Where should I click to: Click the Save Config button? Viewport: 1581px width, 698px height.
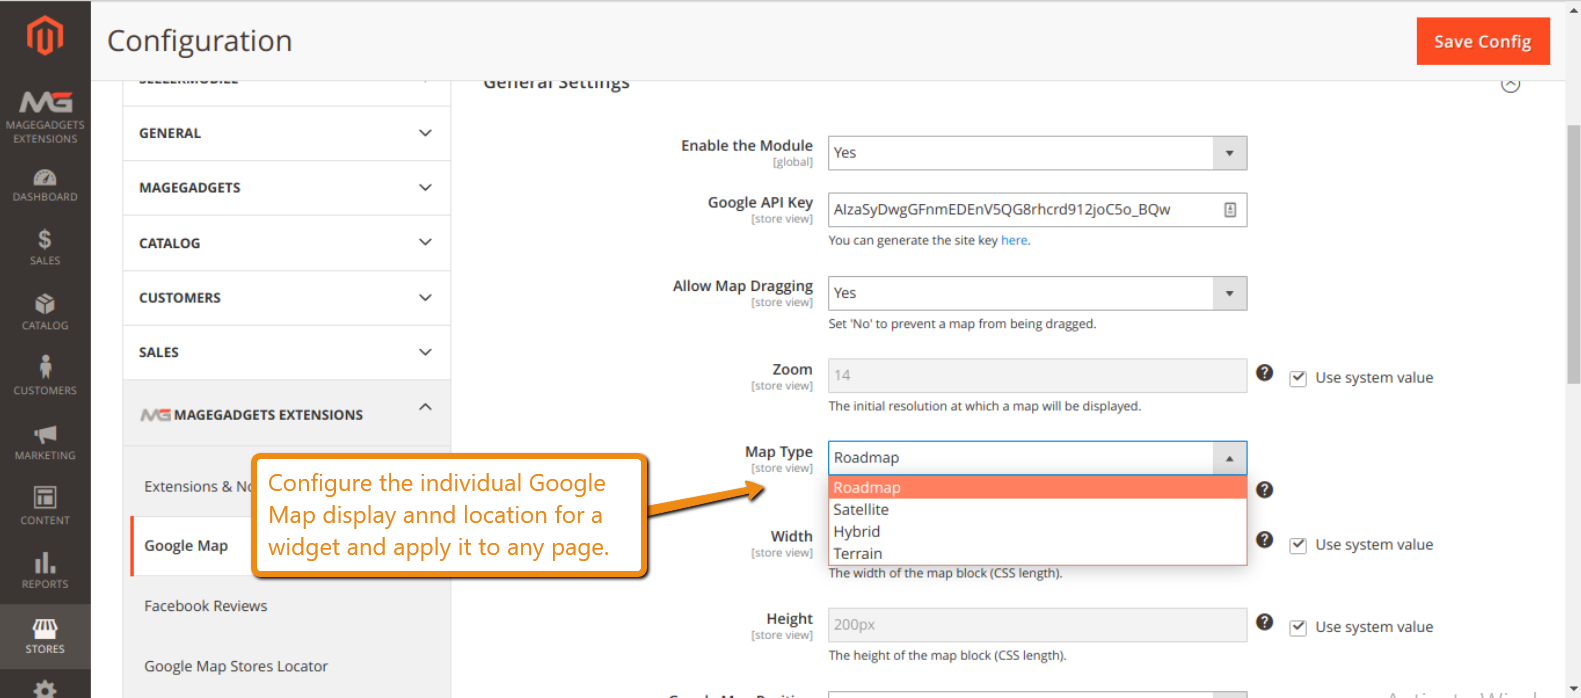(x=1482, y=41)
